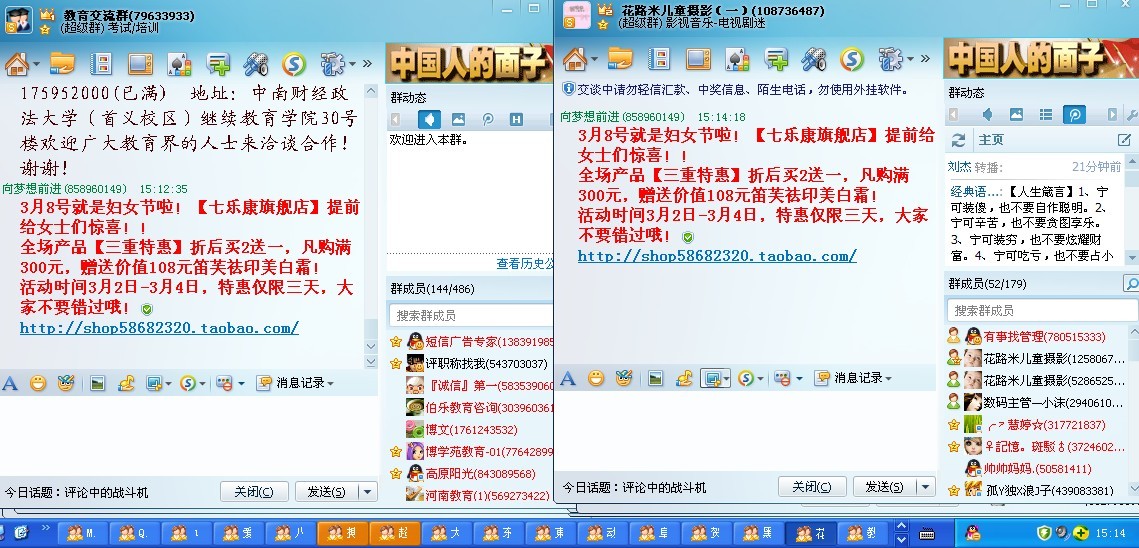Screen dimensions: 1139x548
Task: Click the group TV video icon in left toolbar
Action: [138, 64]
